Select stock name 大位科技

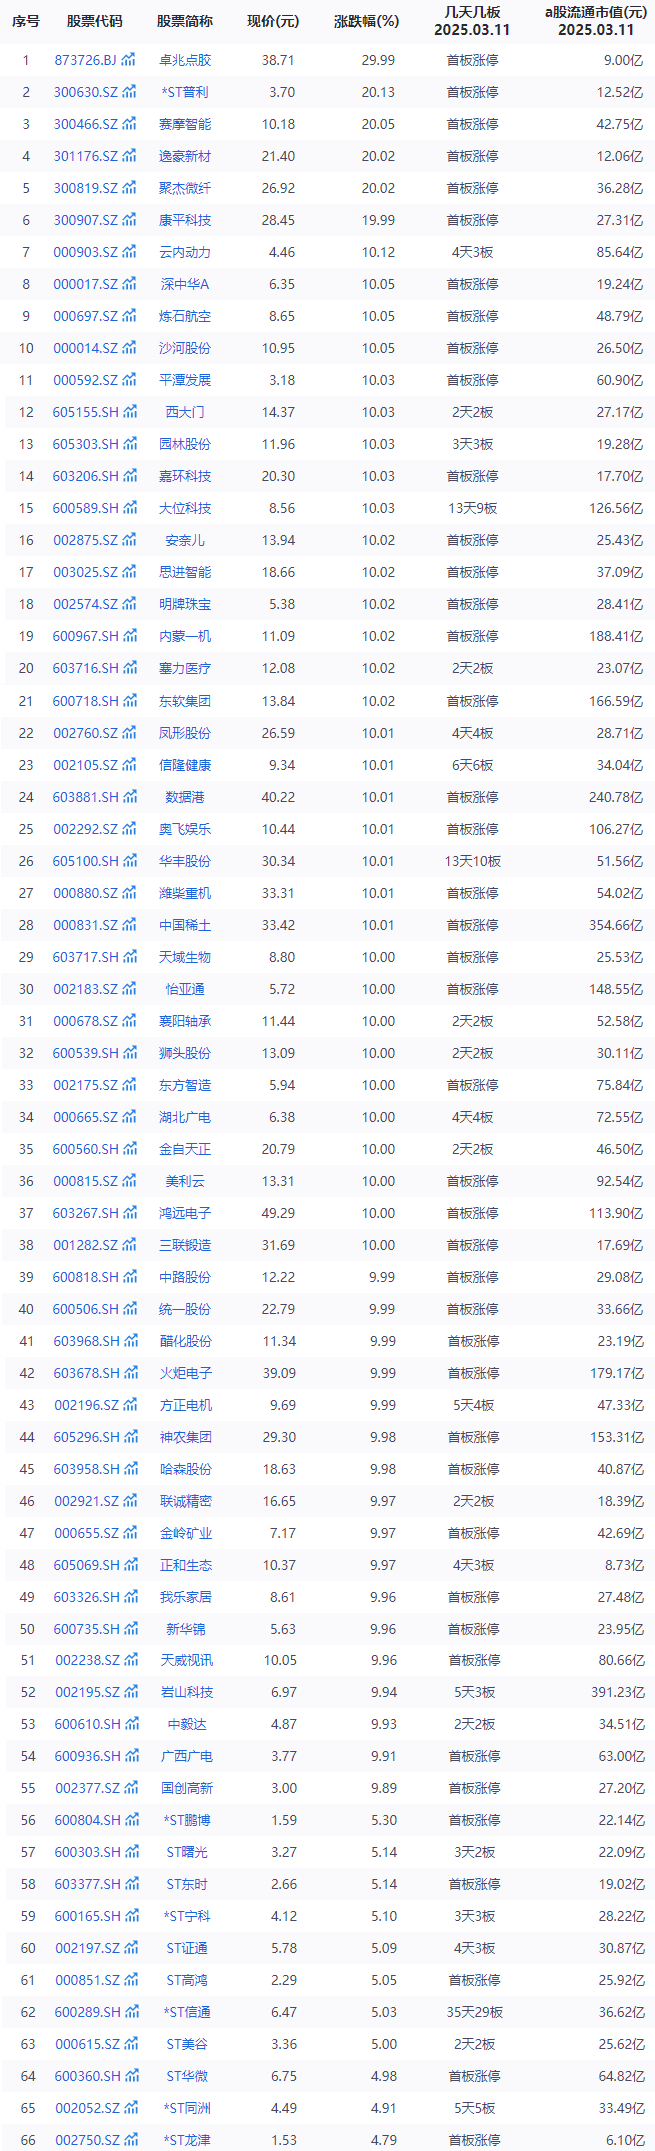pos(185,508)
